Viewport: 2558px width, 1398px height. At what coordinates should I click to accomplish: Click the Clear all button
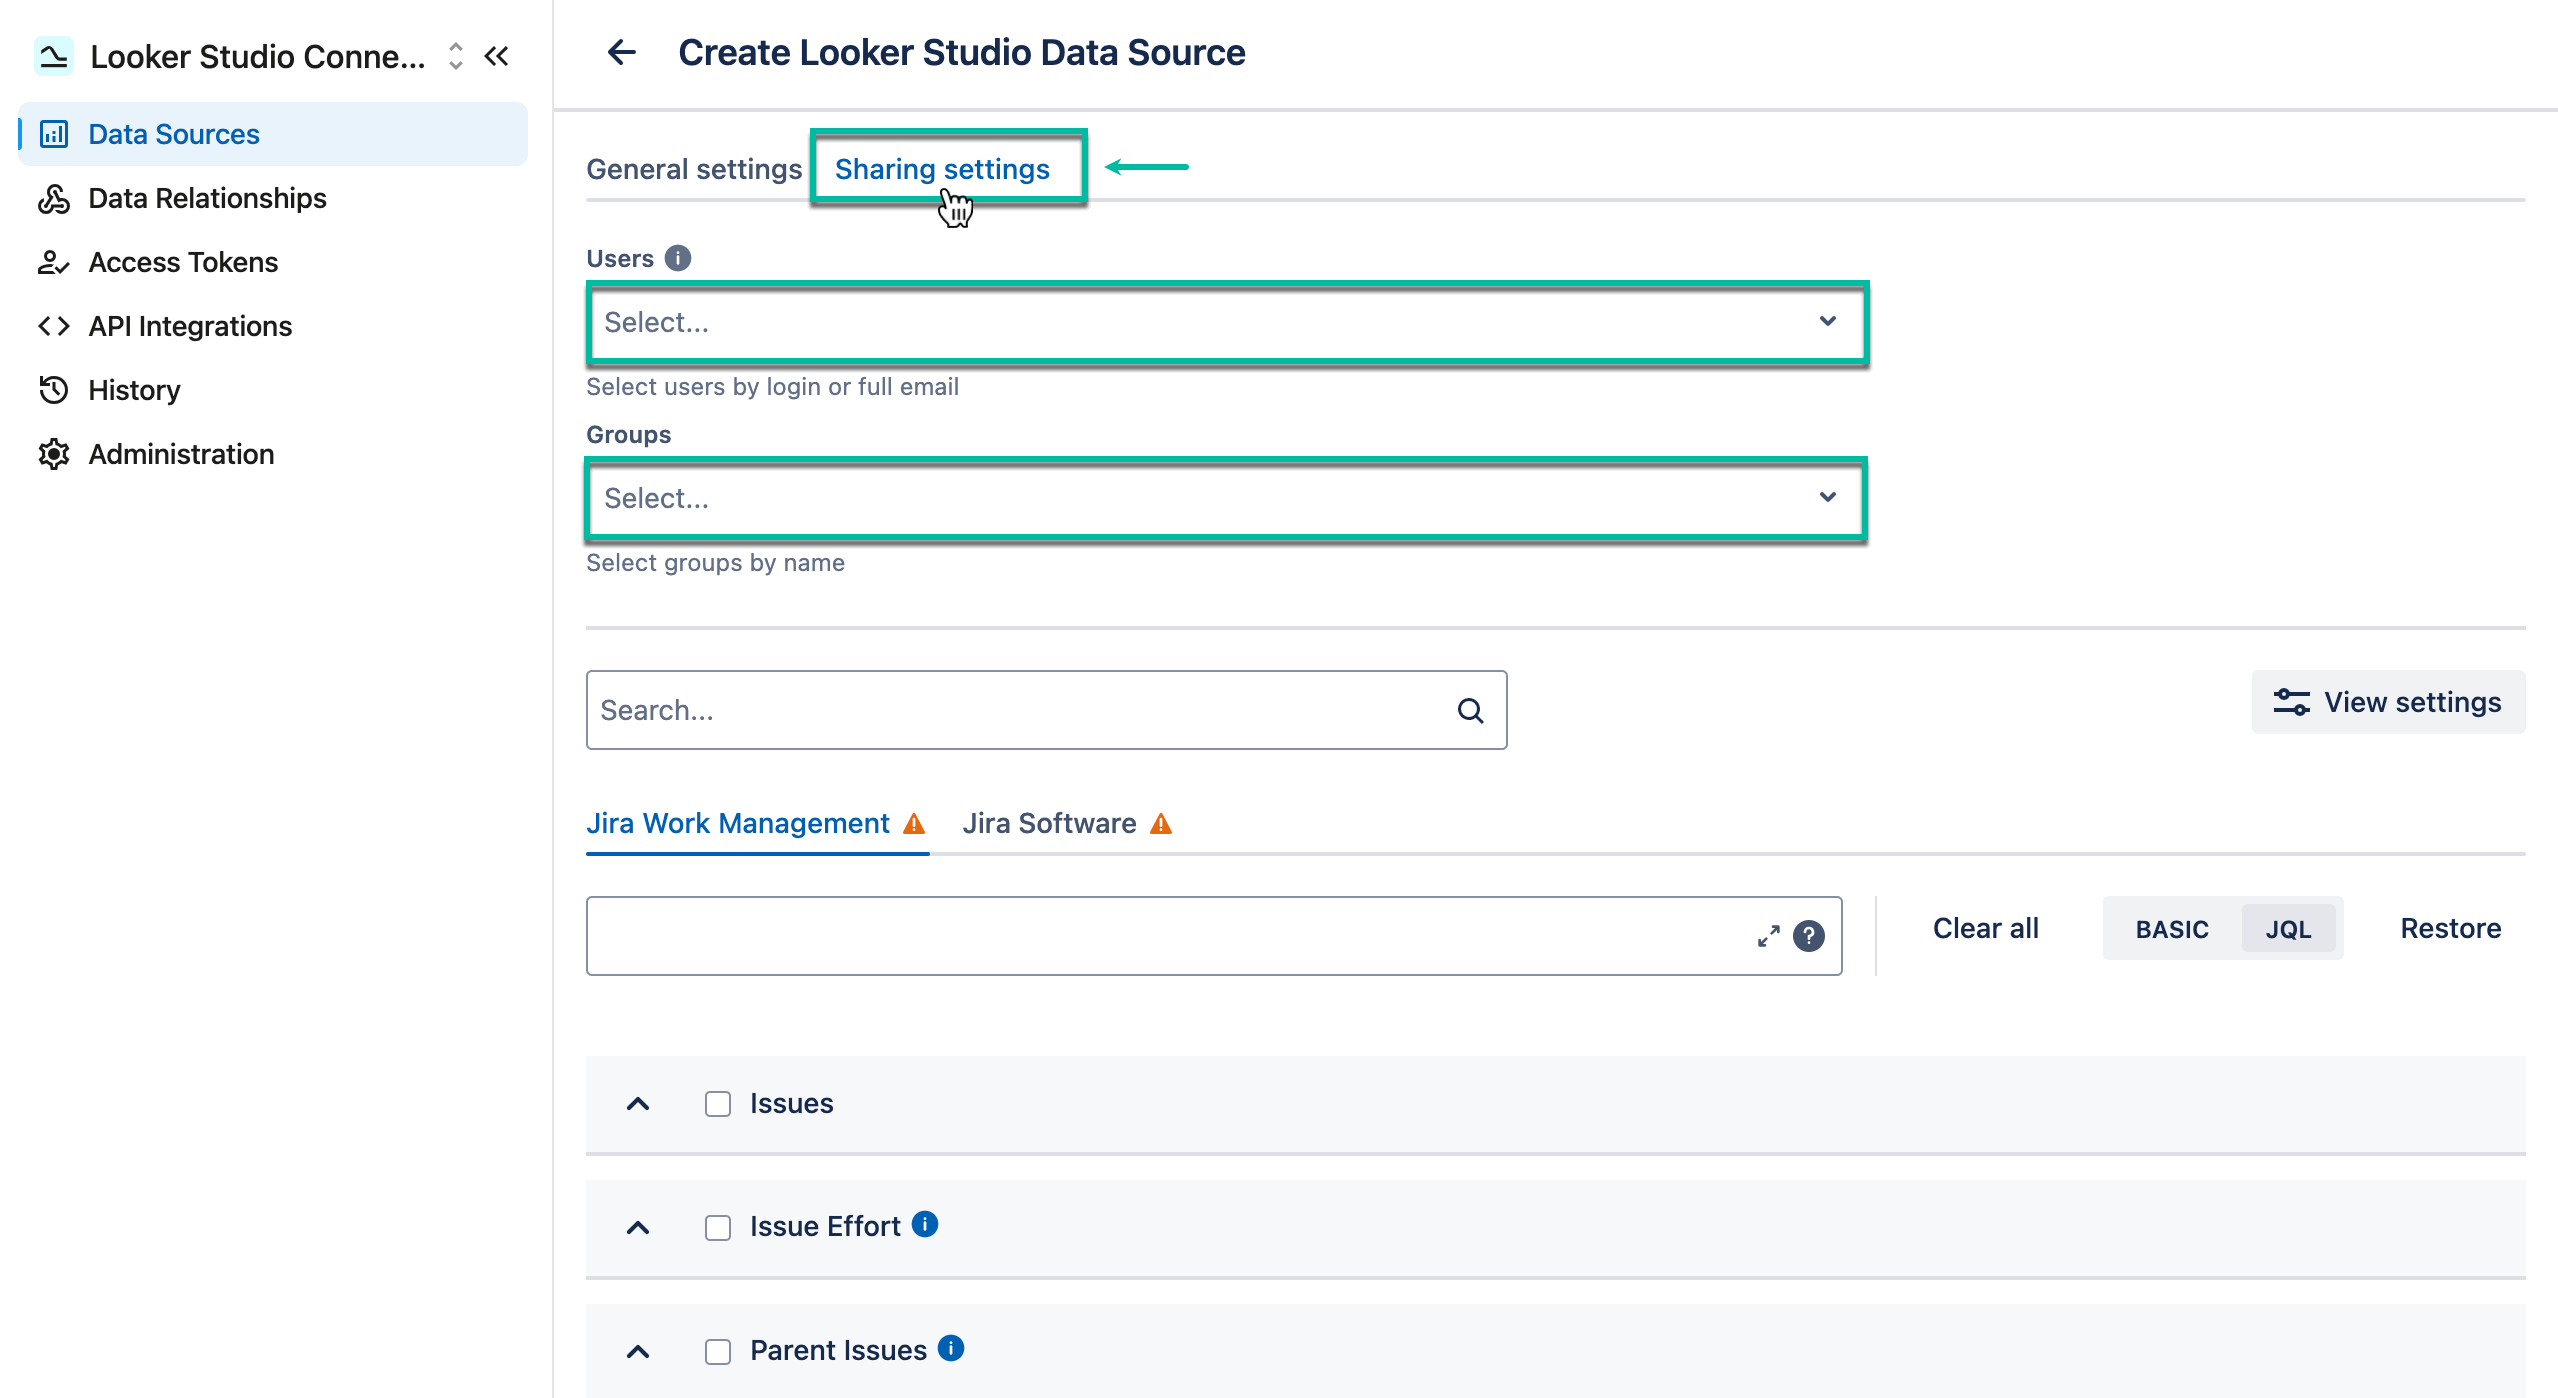tap(1984, 928)
